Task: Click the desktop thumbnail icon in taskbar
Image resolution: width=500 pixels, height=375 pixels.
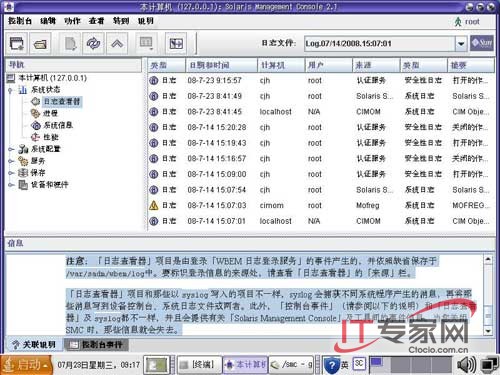Action: click(157, 365)
